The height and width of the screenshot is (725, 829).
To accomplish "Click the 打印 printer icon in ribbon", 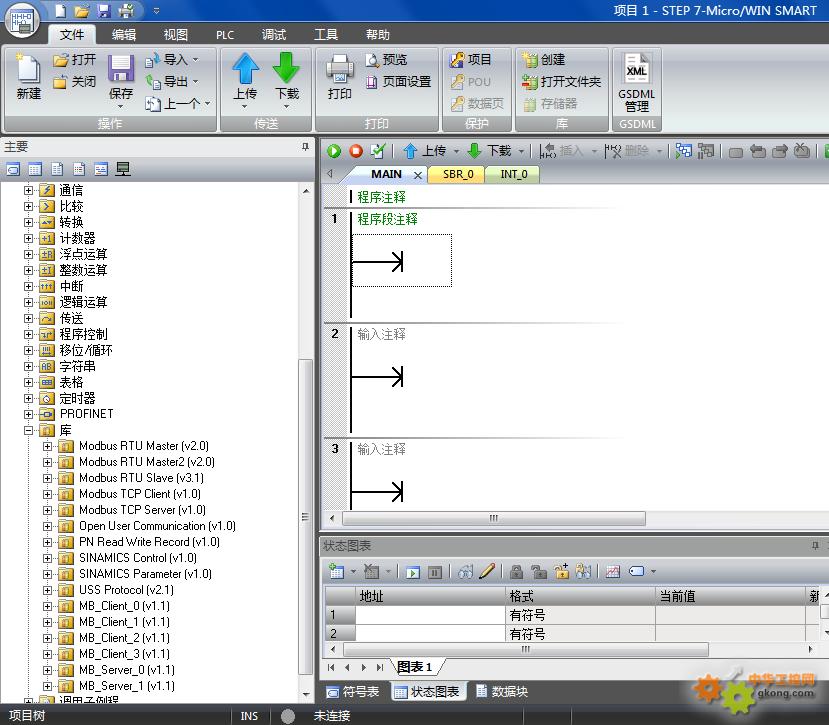I will click(339, 69).
